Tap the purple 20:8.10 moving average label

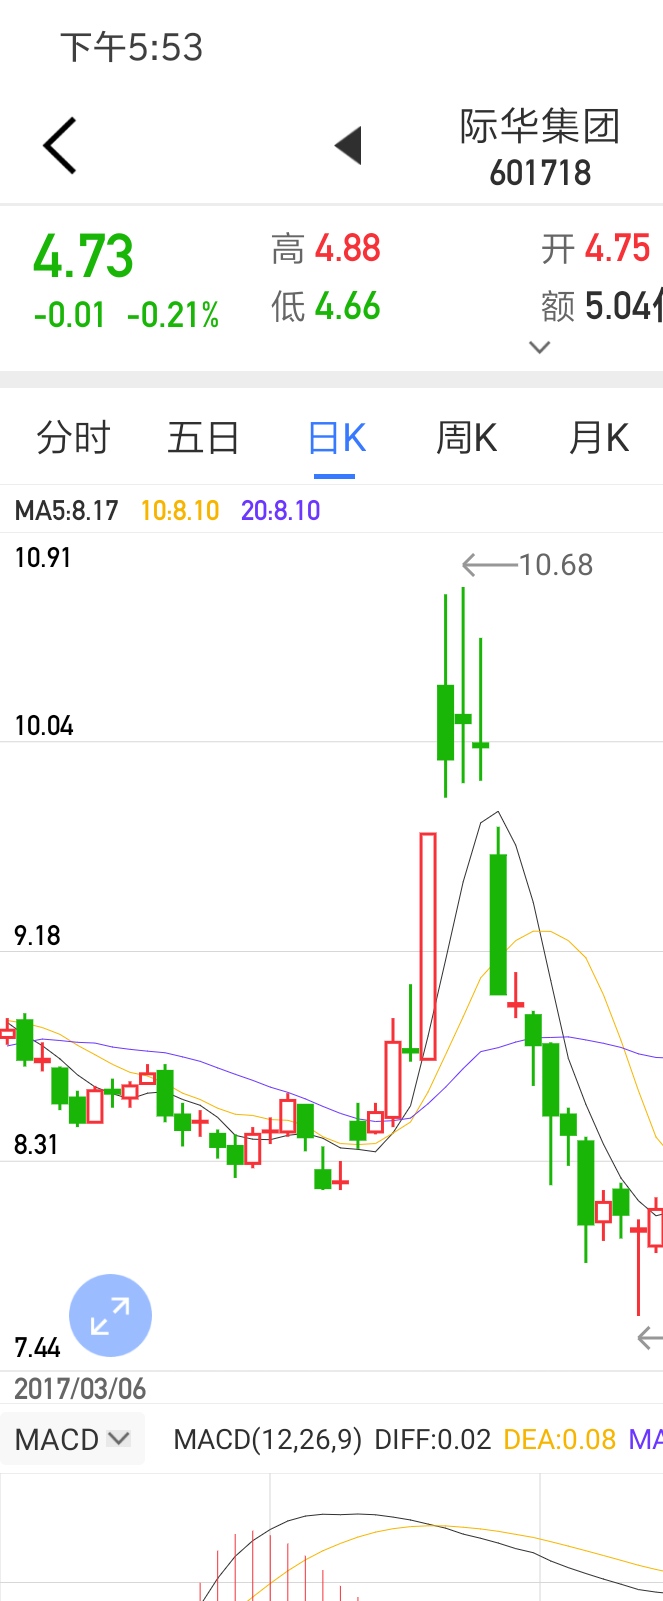point(281,511)
